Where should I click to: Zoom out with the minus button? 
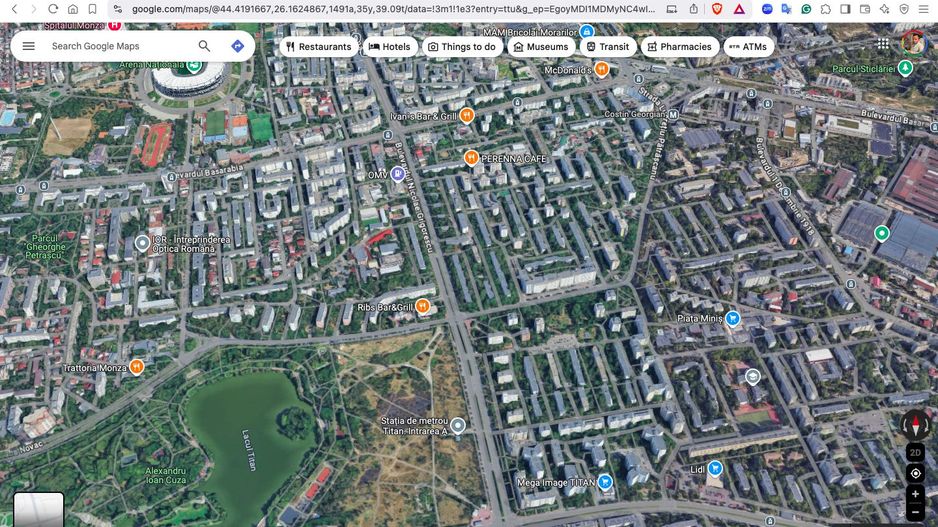[x=915, y=512]
